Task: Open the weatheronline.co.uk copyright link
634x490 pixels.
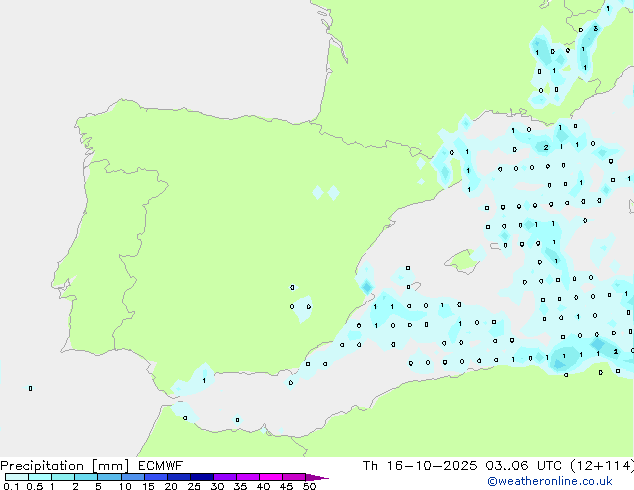Action: coord(550,481)
